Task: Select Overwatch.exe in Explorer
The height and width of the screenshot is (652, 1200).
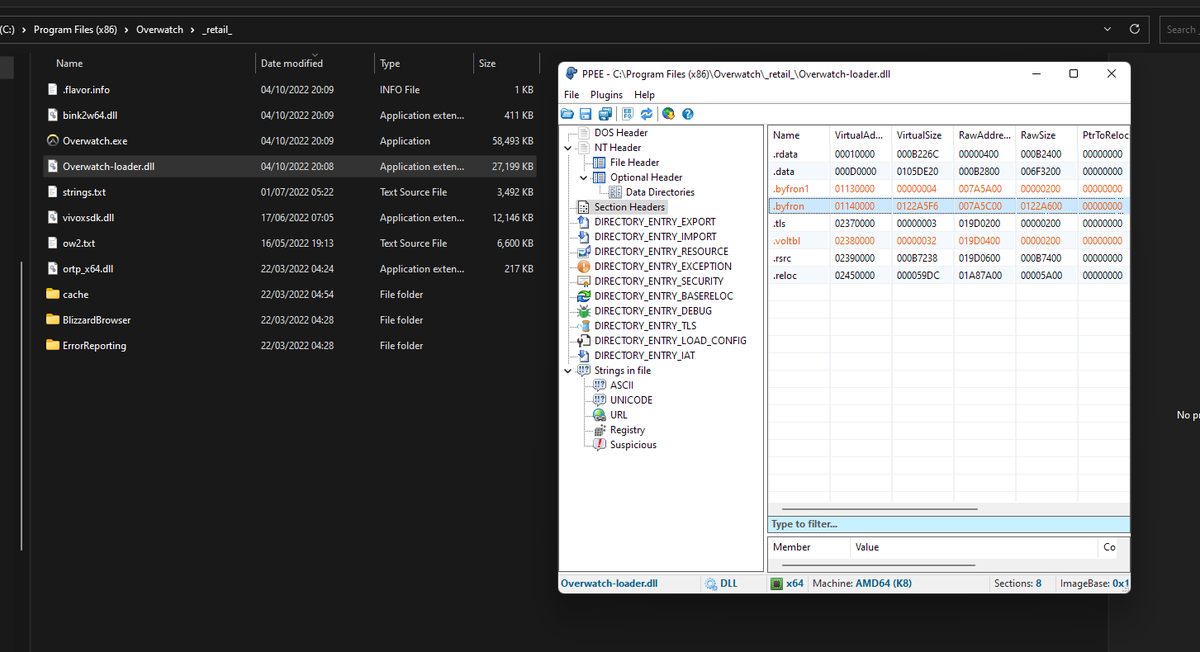Action: point(94,141)
